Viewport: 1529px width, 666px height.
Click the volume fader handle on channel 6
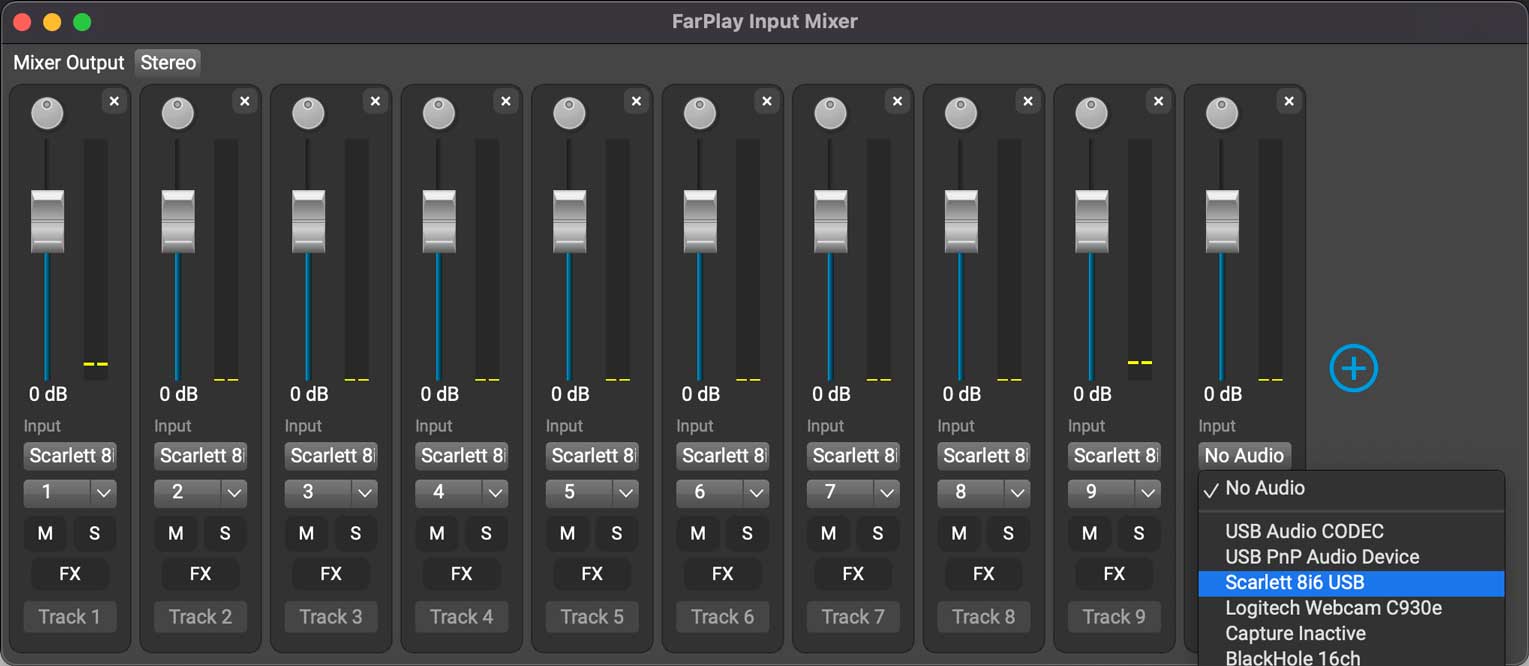pos(700,221)
